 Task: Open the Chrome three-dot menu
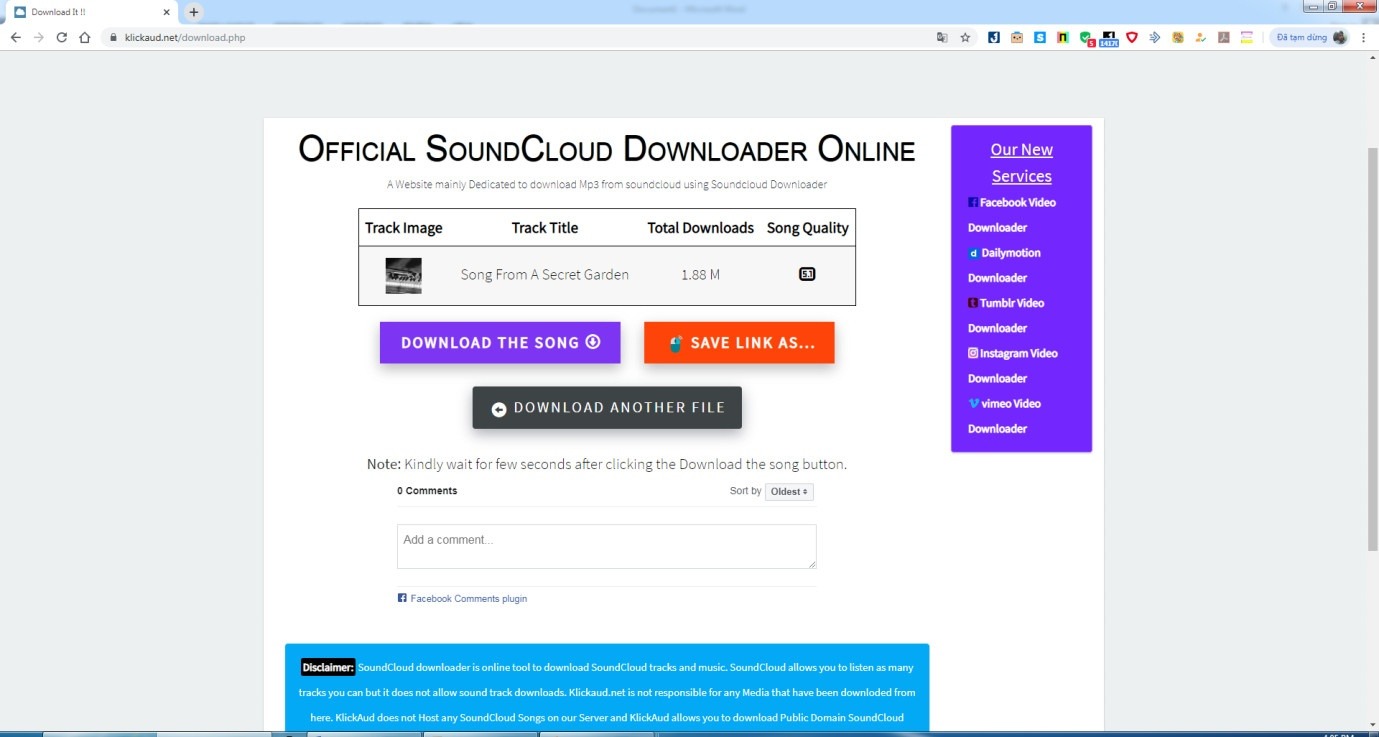point(1364,37)
